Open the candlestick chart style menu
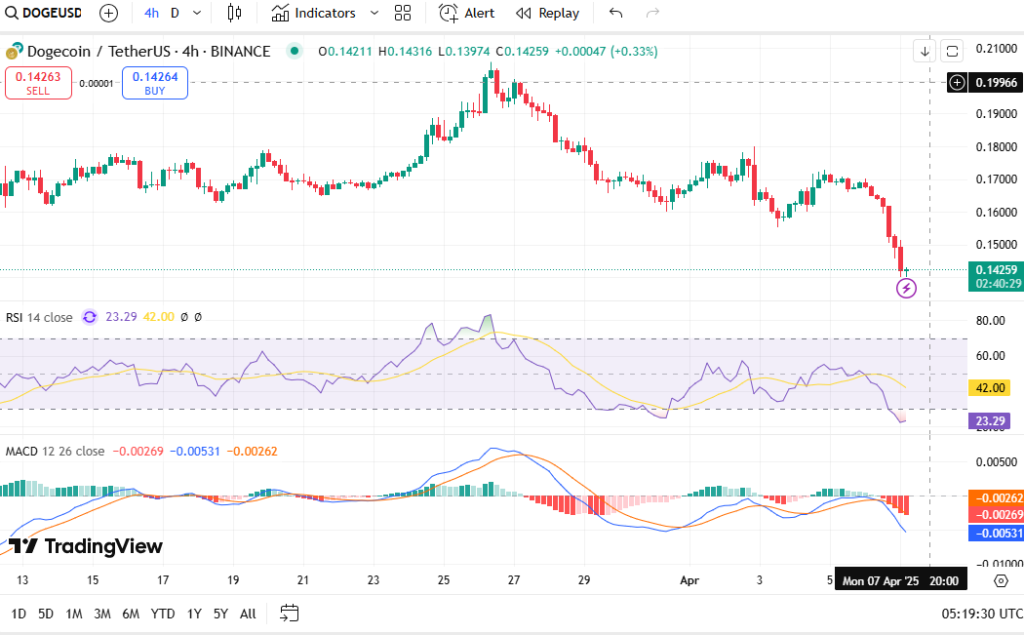Screen dimensions: 1024x635 [234, 13]
